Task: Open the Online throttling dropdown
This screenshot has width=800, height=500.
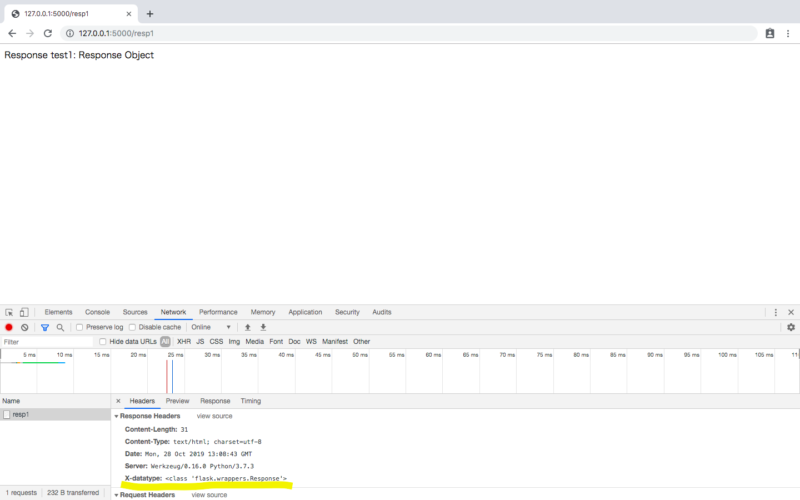Action: pyautogui.click(x=210, y=327)
